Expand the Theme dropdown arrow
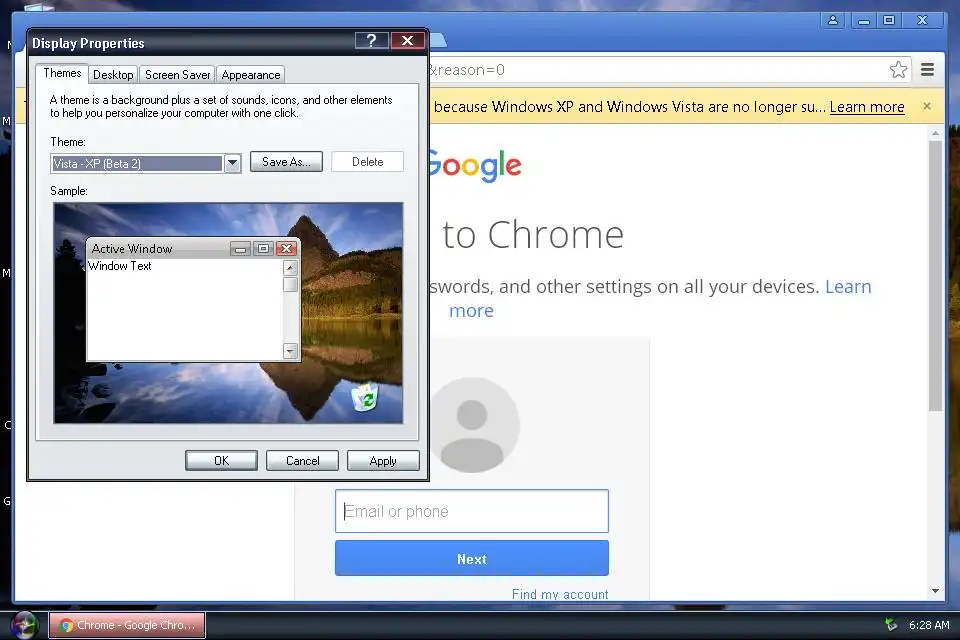960x640 pixels. click(232, 164)
